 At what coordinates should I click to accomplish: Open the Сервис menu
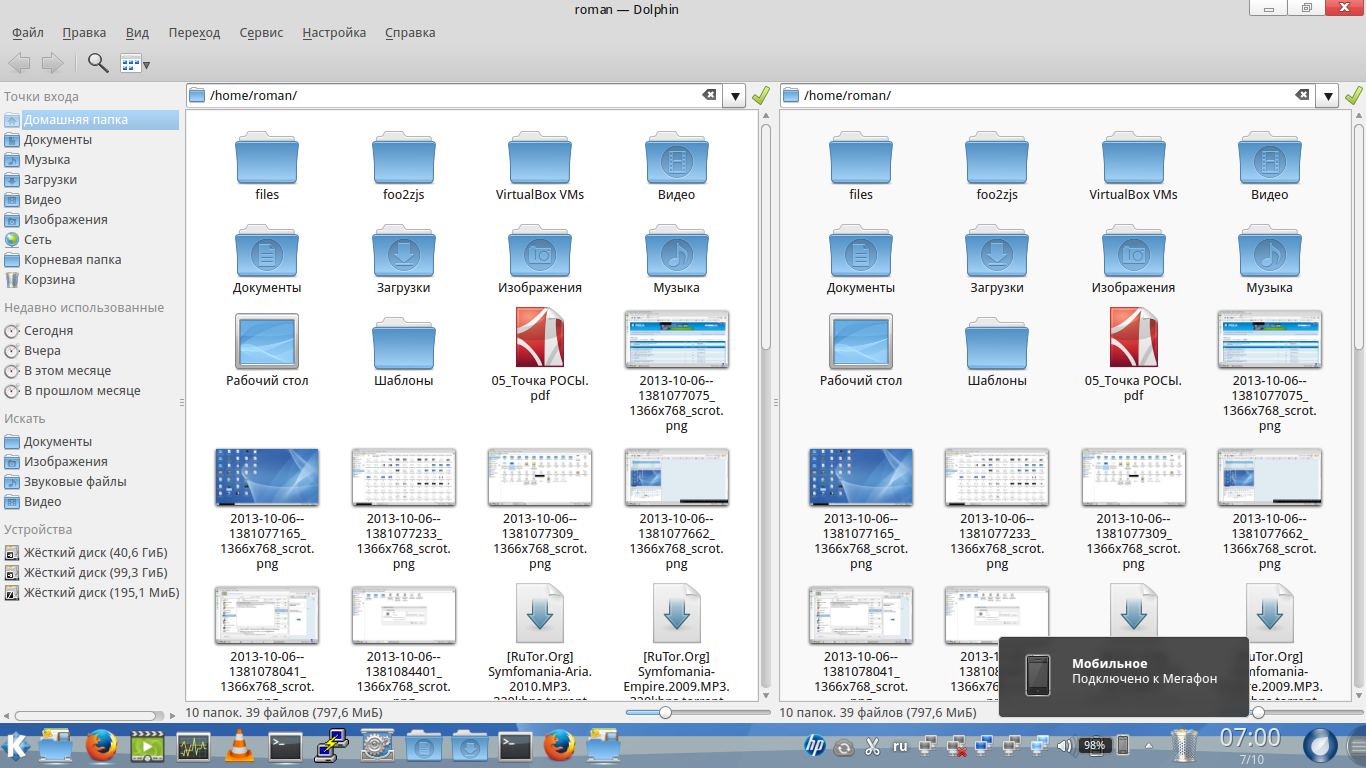261,32
